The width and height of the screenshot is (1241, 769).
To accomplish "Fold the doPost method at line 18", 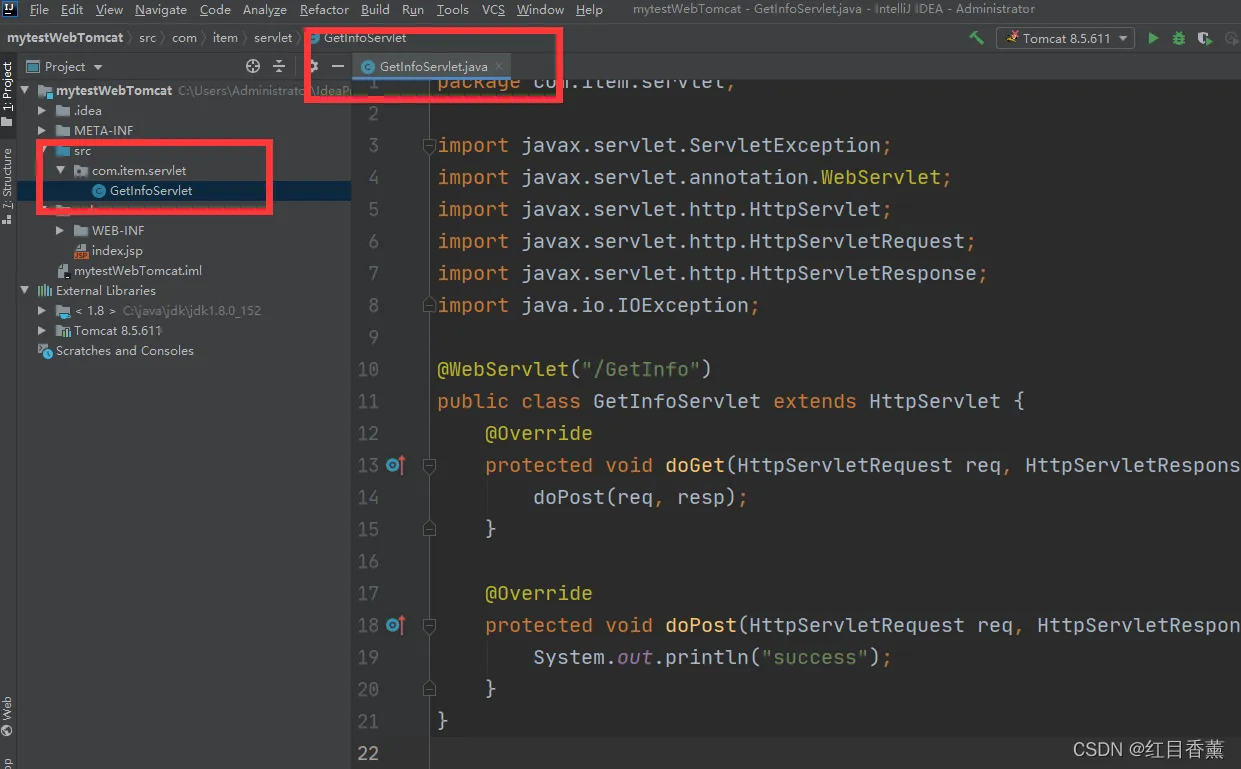I will pyautogui.click(x=429, y=626).
